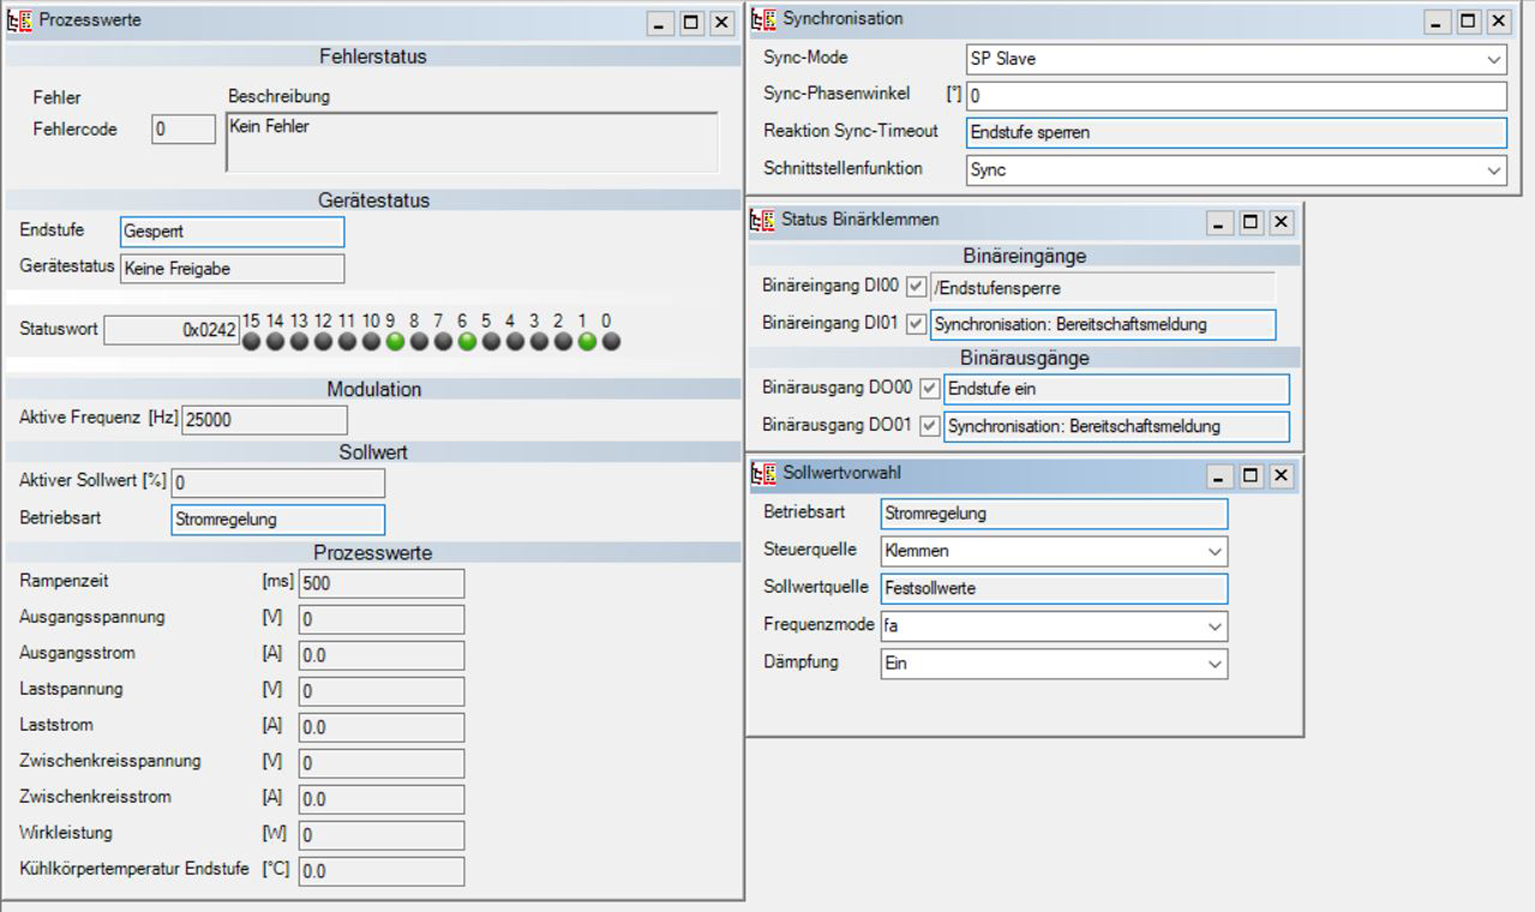Click the Synchronisation window title icon
Image resolution: width=1535 pixels, height=912 pixels.
coord(763,20)
